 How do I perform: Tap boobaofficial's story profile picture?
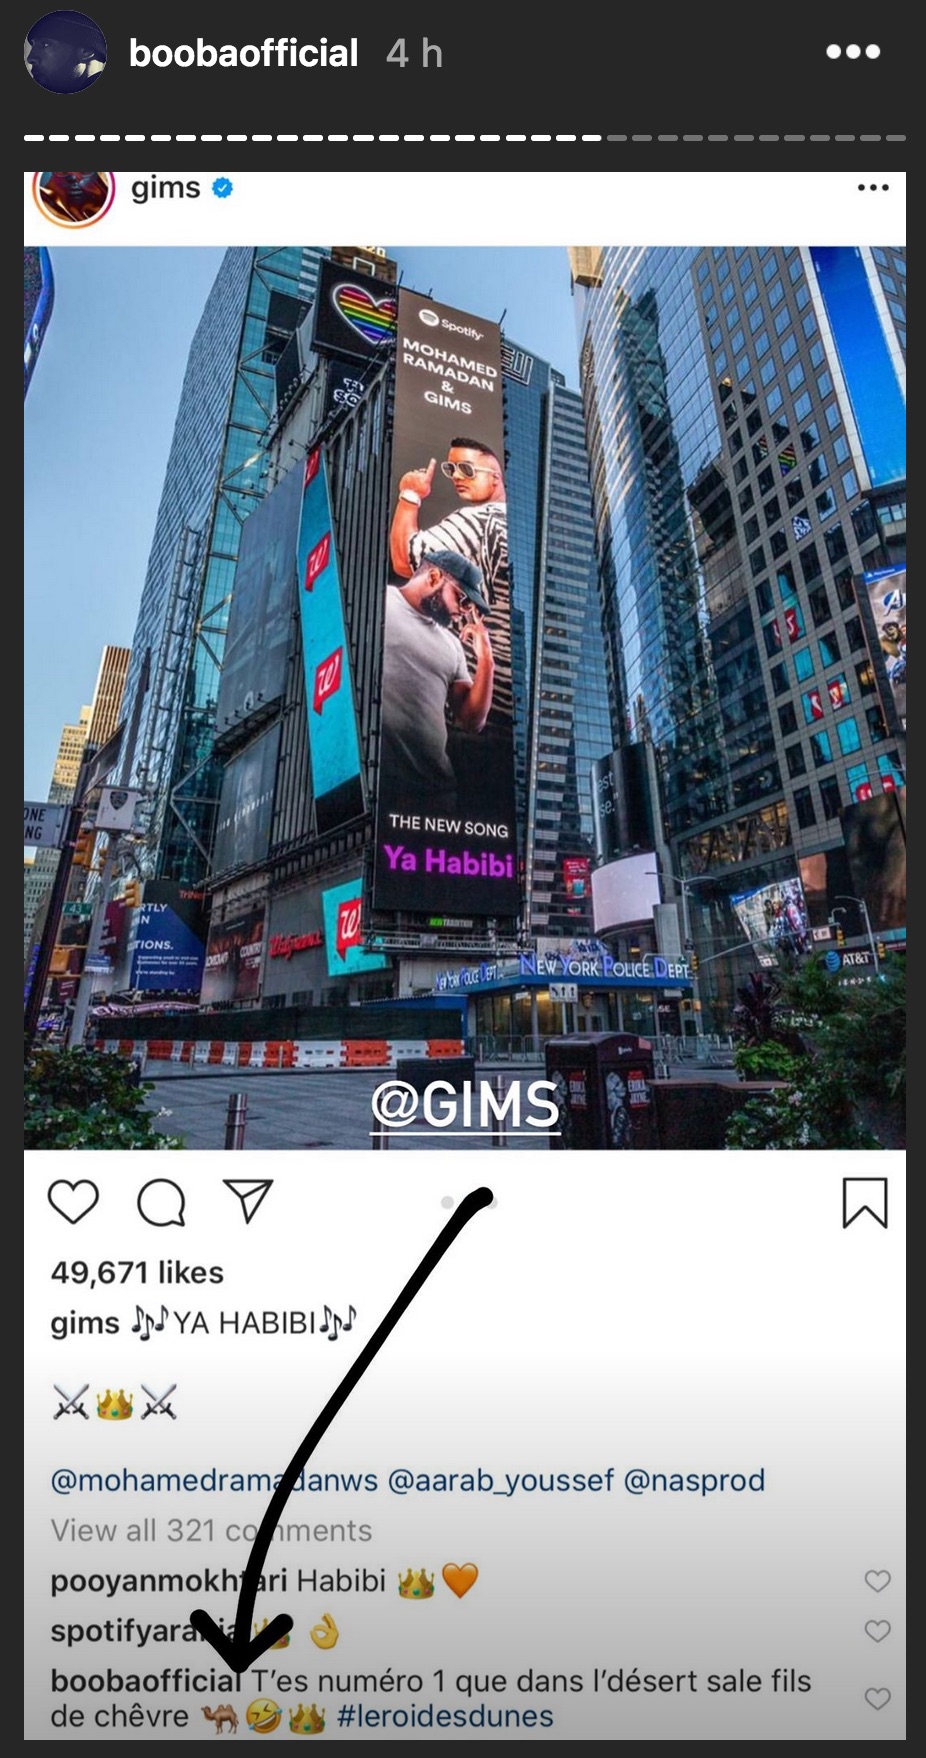pos(65,53)
